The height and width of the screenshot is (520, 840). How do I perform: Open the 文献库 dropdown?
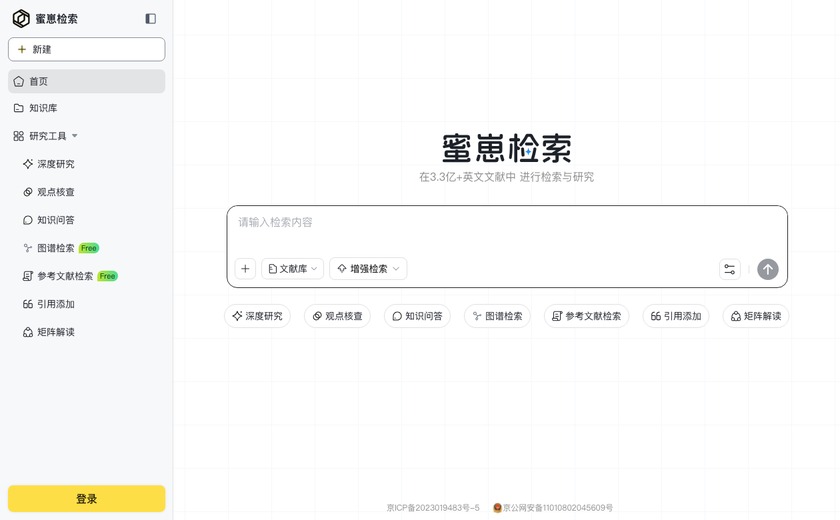coord(292,269)
